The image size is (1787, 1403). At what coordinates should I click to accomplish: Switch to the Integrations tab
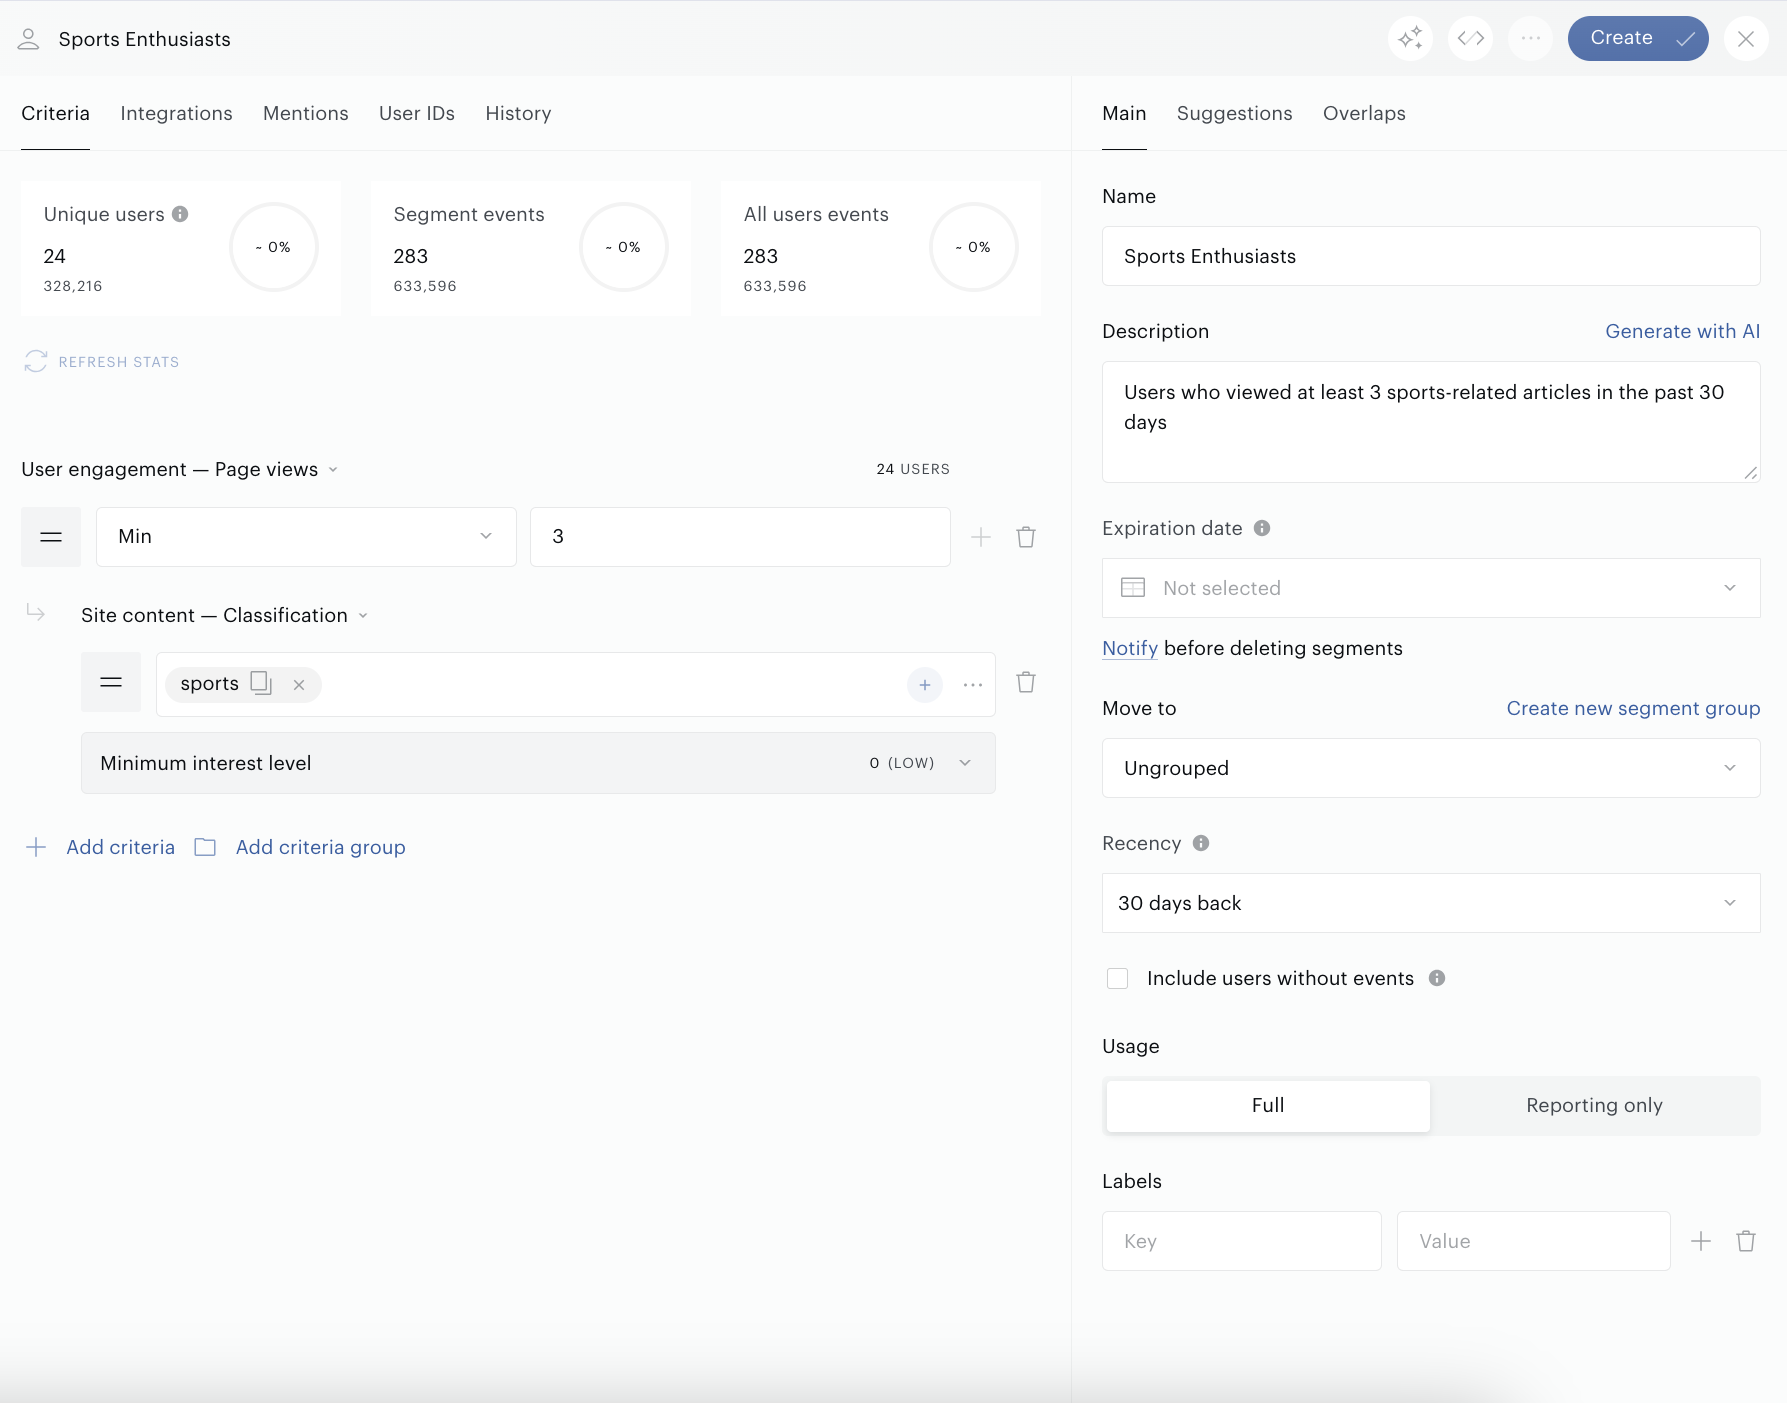coord(176,113)
